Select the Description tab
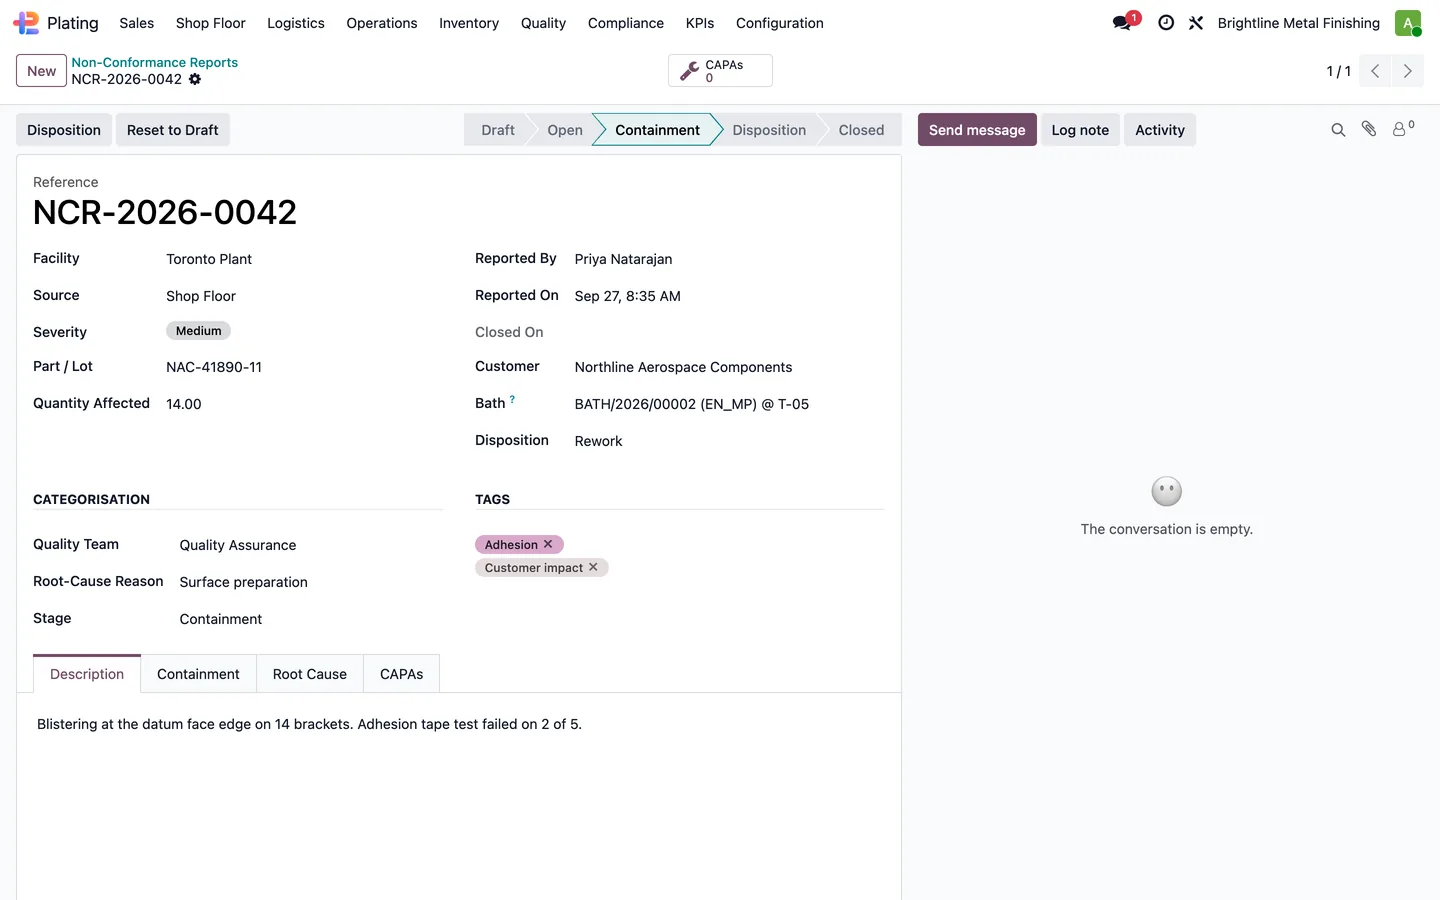Viewport: 1440px width, 900px height. click(x=87, y=674)
